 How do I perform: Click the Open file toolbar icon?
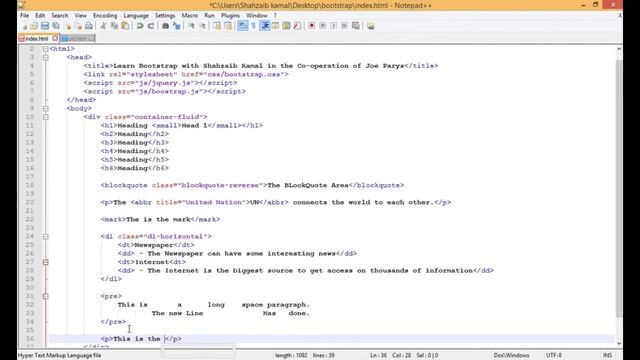pyautogui.click(x=34, y=26)
